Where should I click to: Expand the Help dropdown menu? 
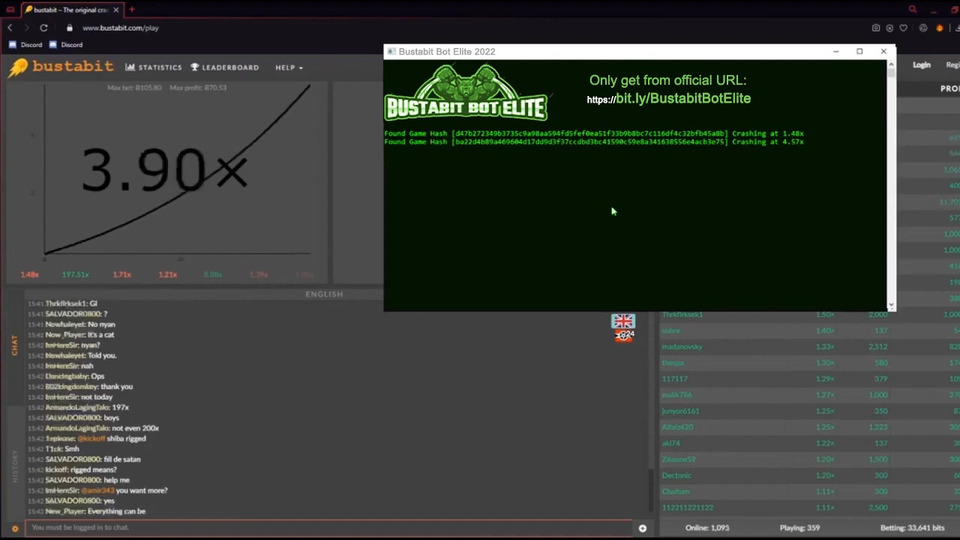pyautogui.click(x=289, y=67)
